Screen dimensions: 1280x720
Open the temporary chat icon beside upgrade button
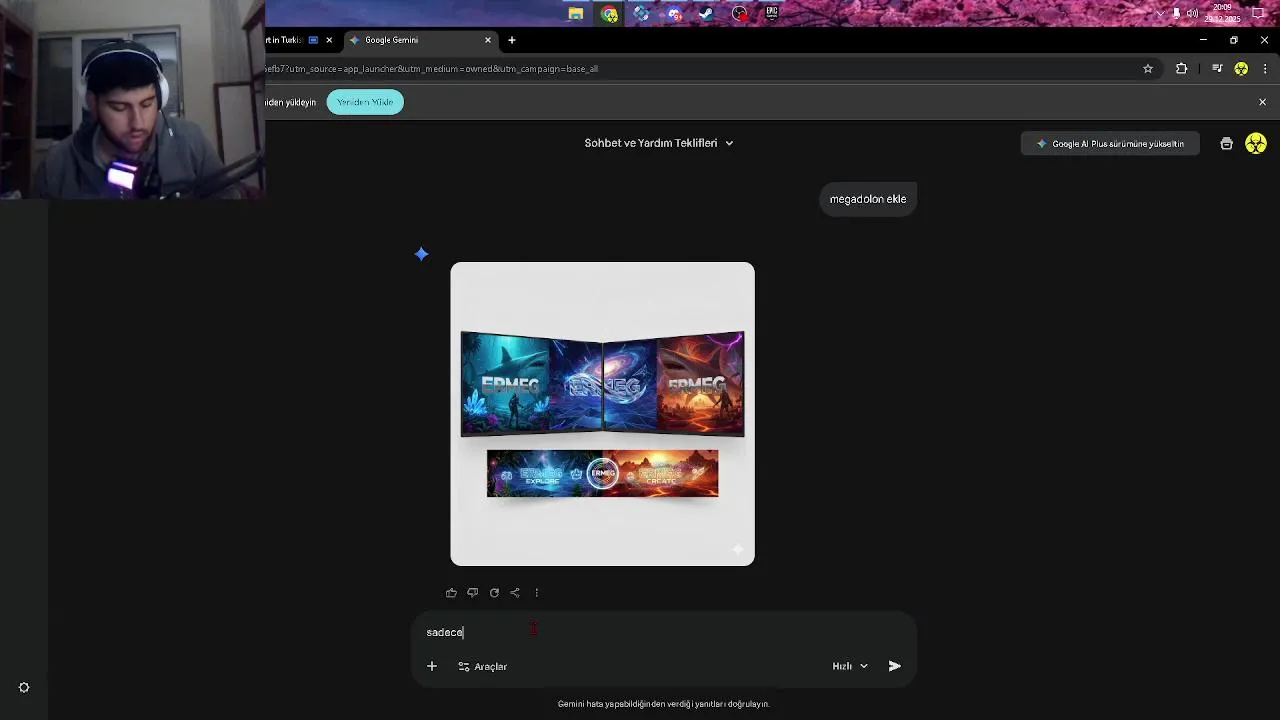tap(1227, 144)
